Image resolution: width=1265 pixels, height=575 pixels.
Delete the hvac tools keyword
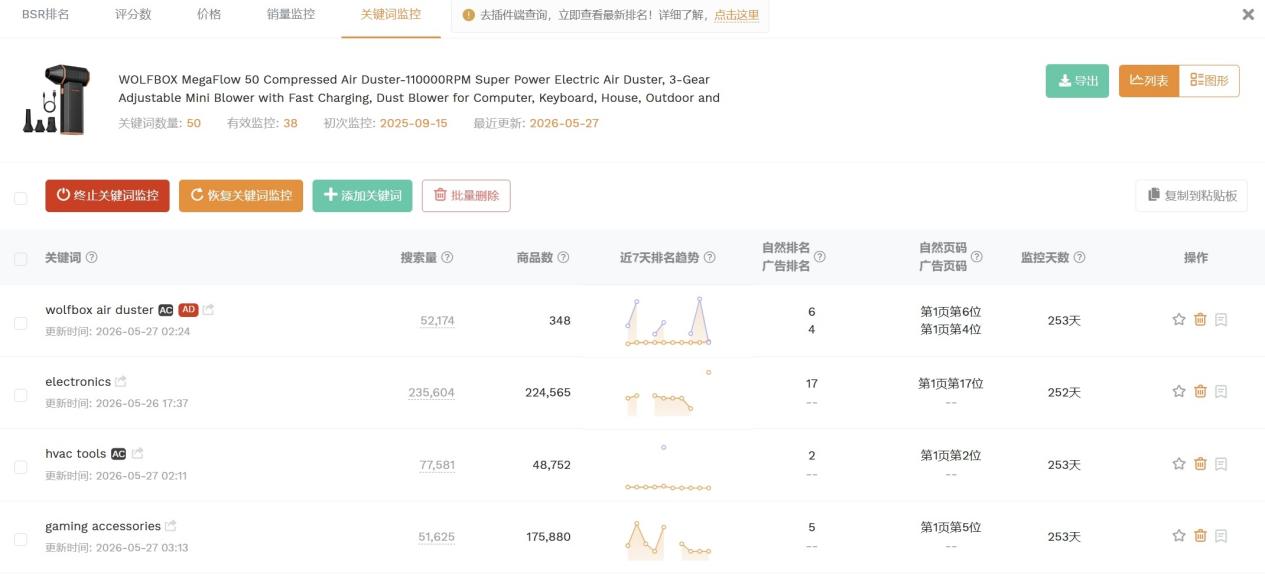point(1200,464)
